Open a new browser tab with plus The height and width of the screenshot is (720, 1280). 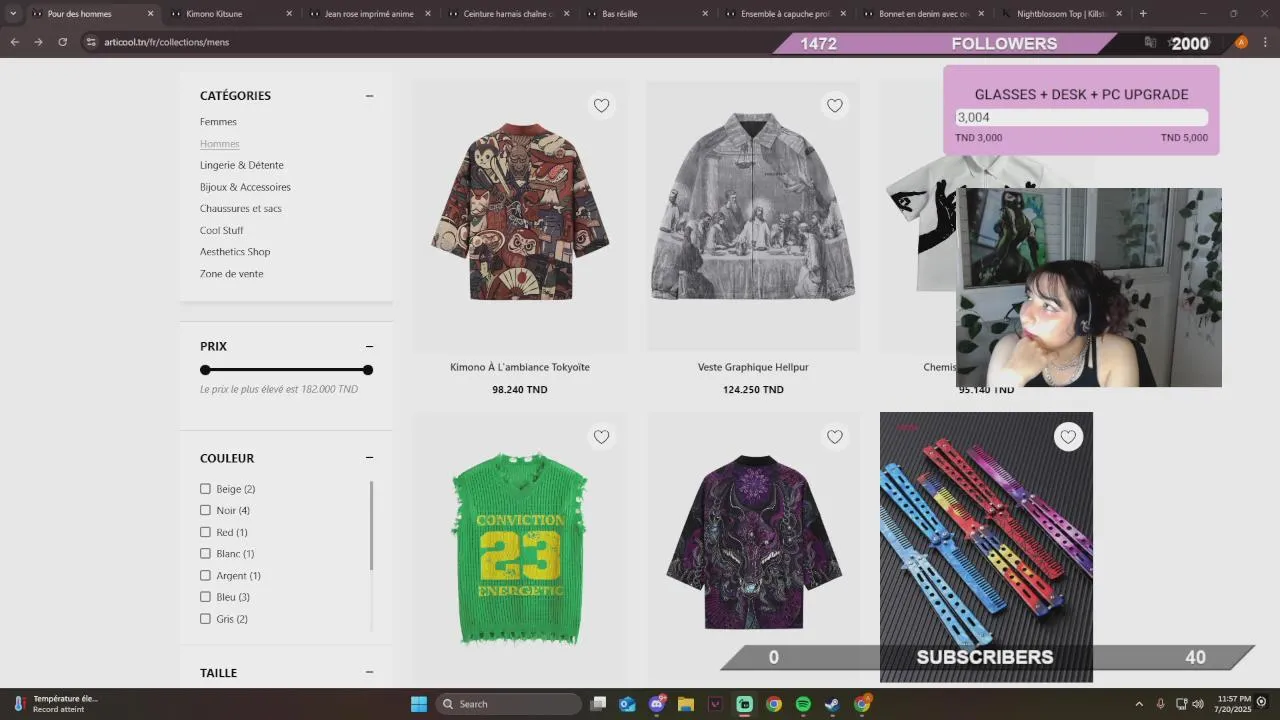[1143, 14]
